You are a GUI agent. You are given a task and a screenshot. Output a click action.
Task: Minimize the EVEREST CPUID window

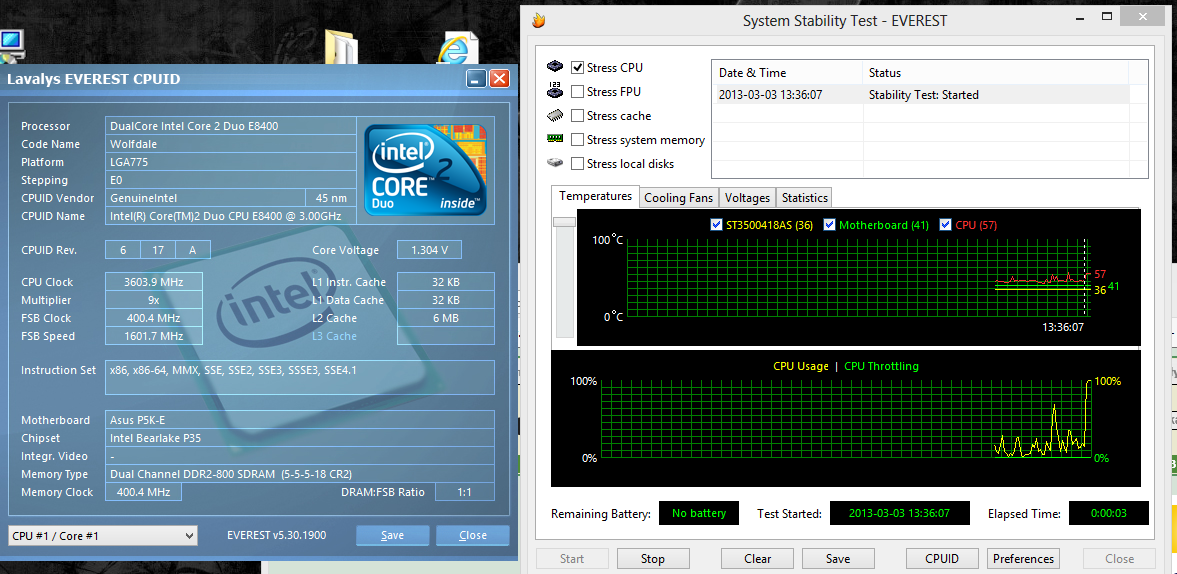475,79
